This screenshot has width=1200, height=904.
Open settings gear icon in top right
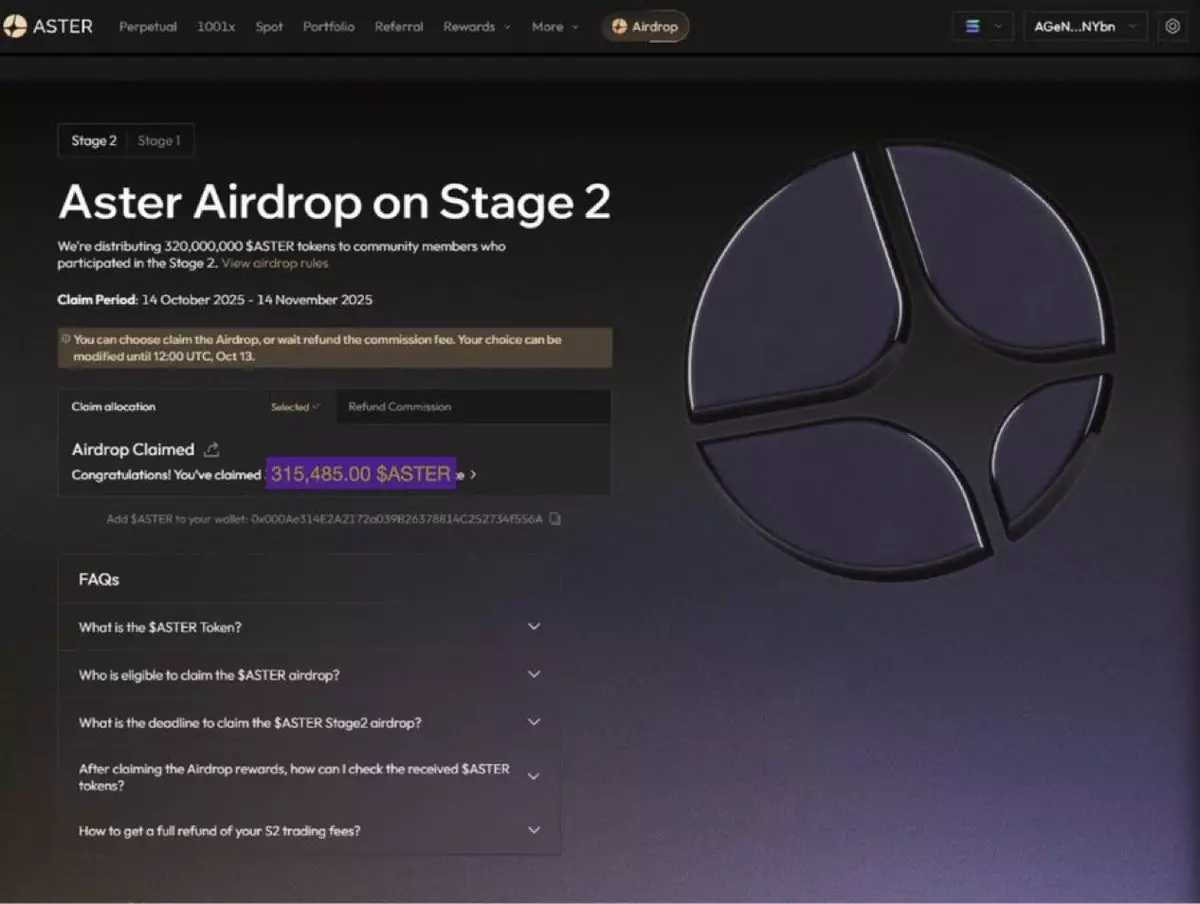1173,27
